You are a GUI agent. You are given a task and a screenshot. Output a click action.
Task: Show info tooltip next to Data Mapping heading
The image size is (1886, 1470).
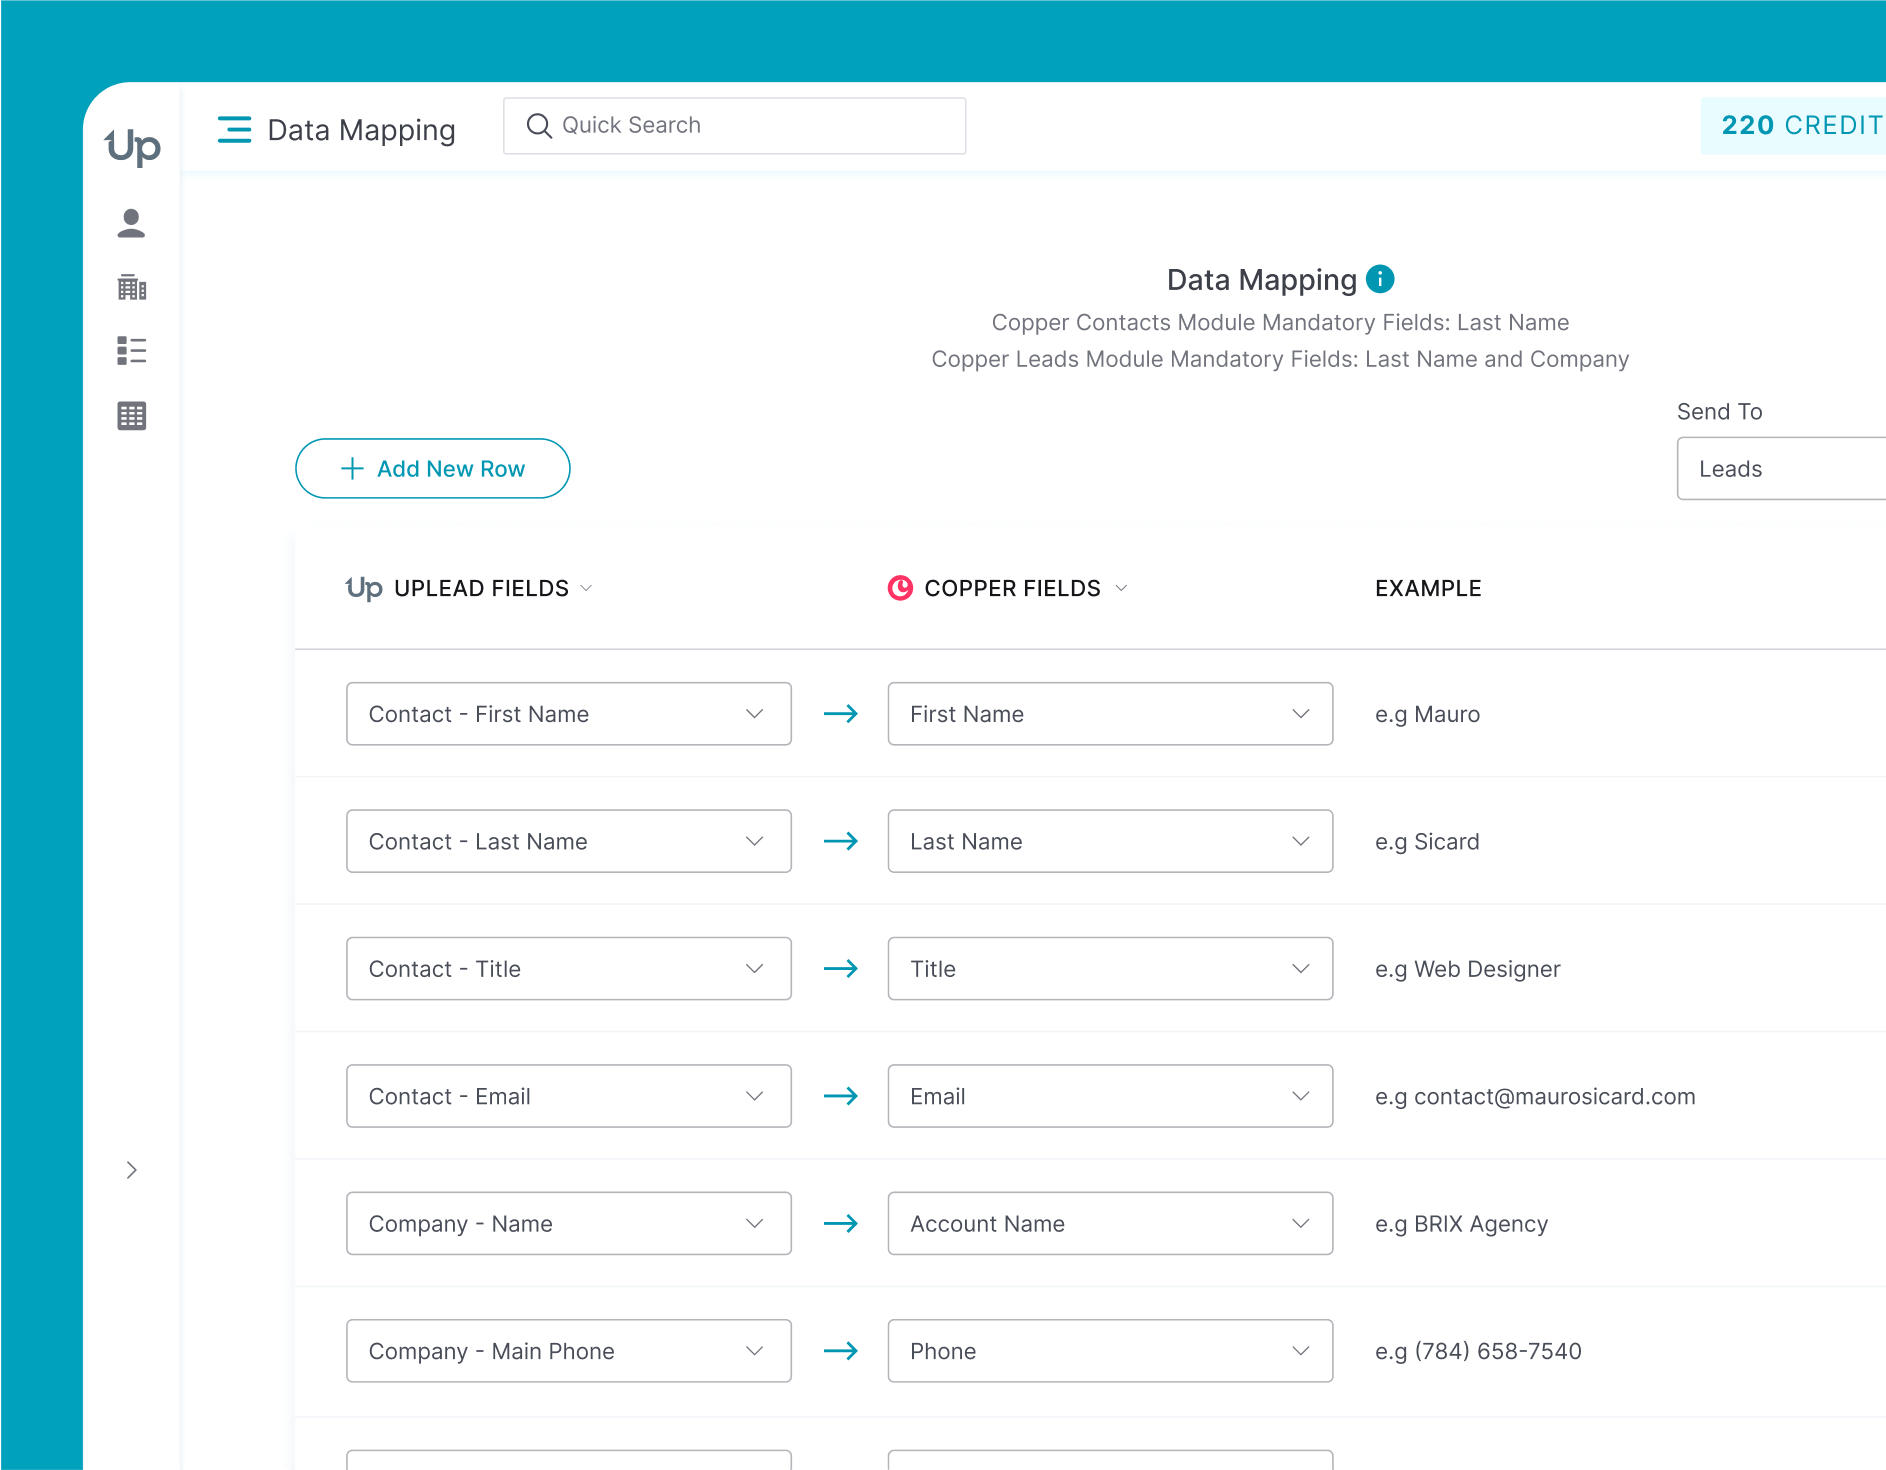click(1380, 279)
